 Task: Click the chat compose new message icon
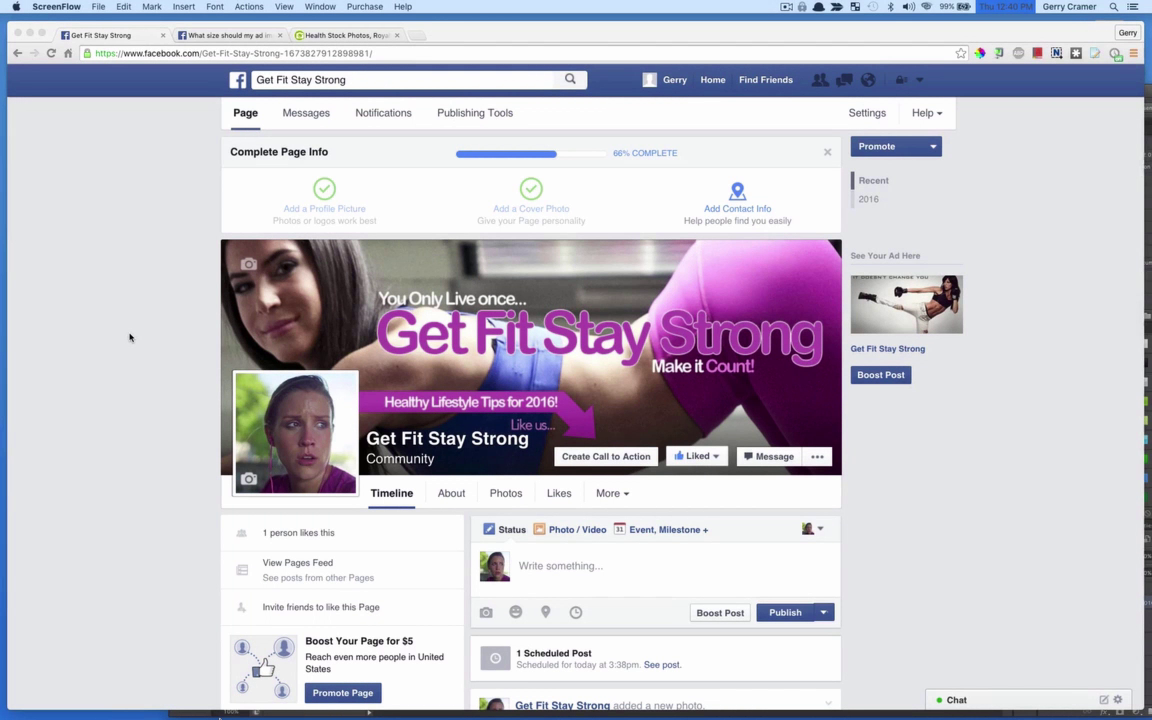pos(1104,699)
